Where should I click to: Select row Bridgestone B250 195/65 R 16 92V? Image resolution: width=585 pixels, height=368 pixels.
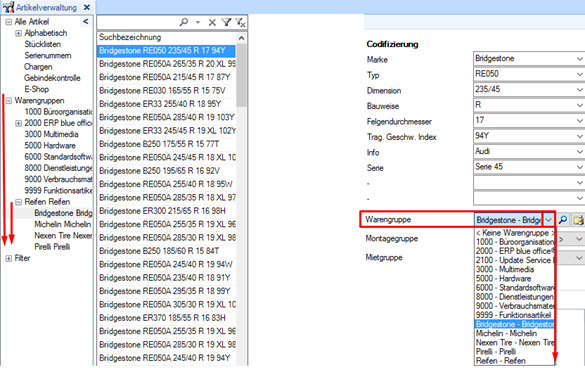166,171
